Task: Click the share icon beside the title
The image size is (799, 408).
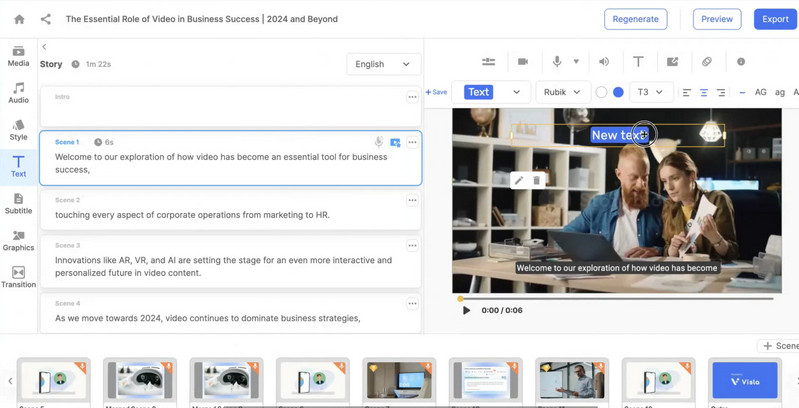Action: point(46,19)
